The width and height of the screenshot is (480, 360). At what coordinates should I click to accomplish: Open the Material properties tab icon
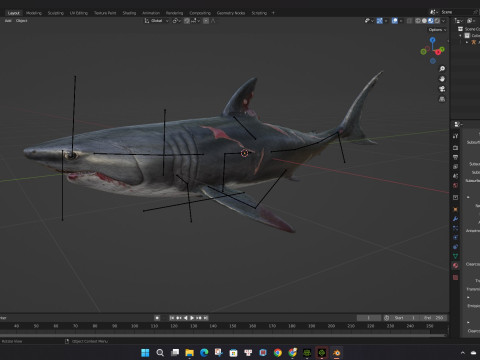click(x=456, y=265)
